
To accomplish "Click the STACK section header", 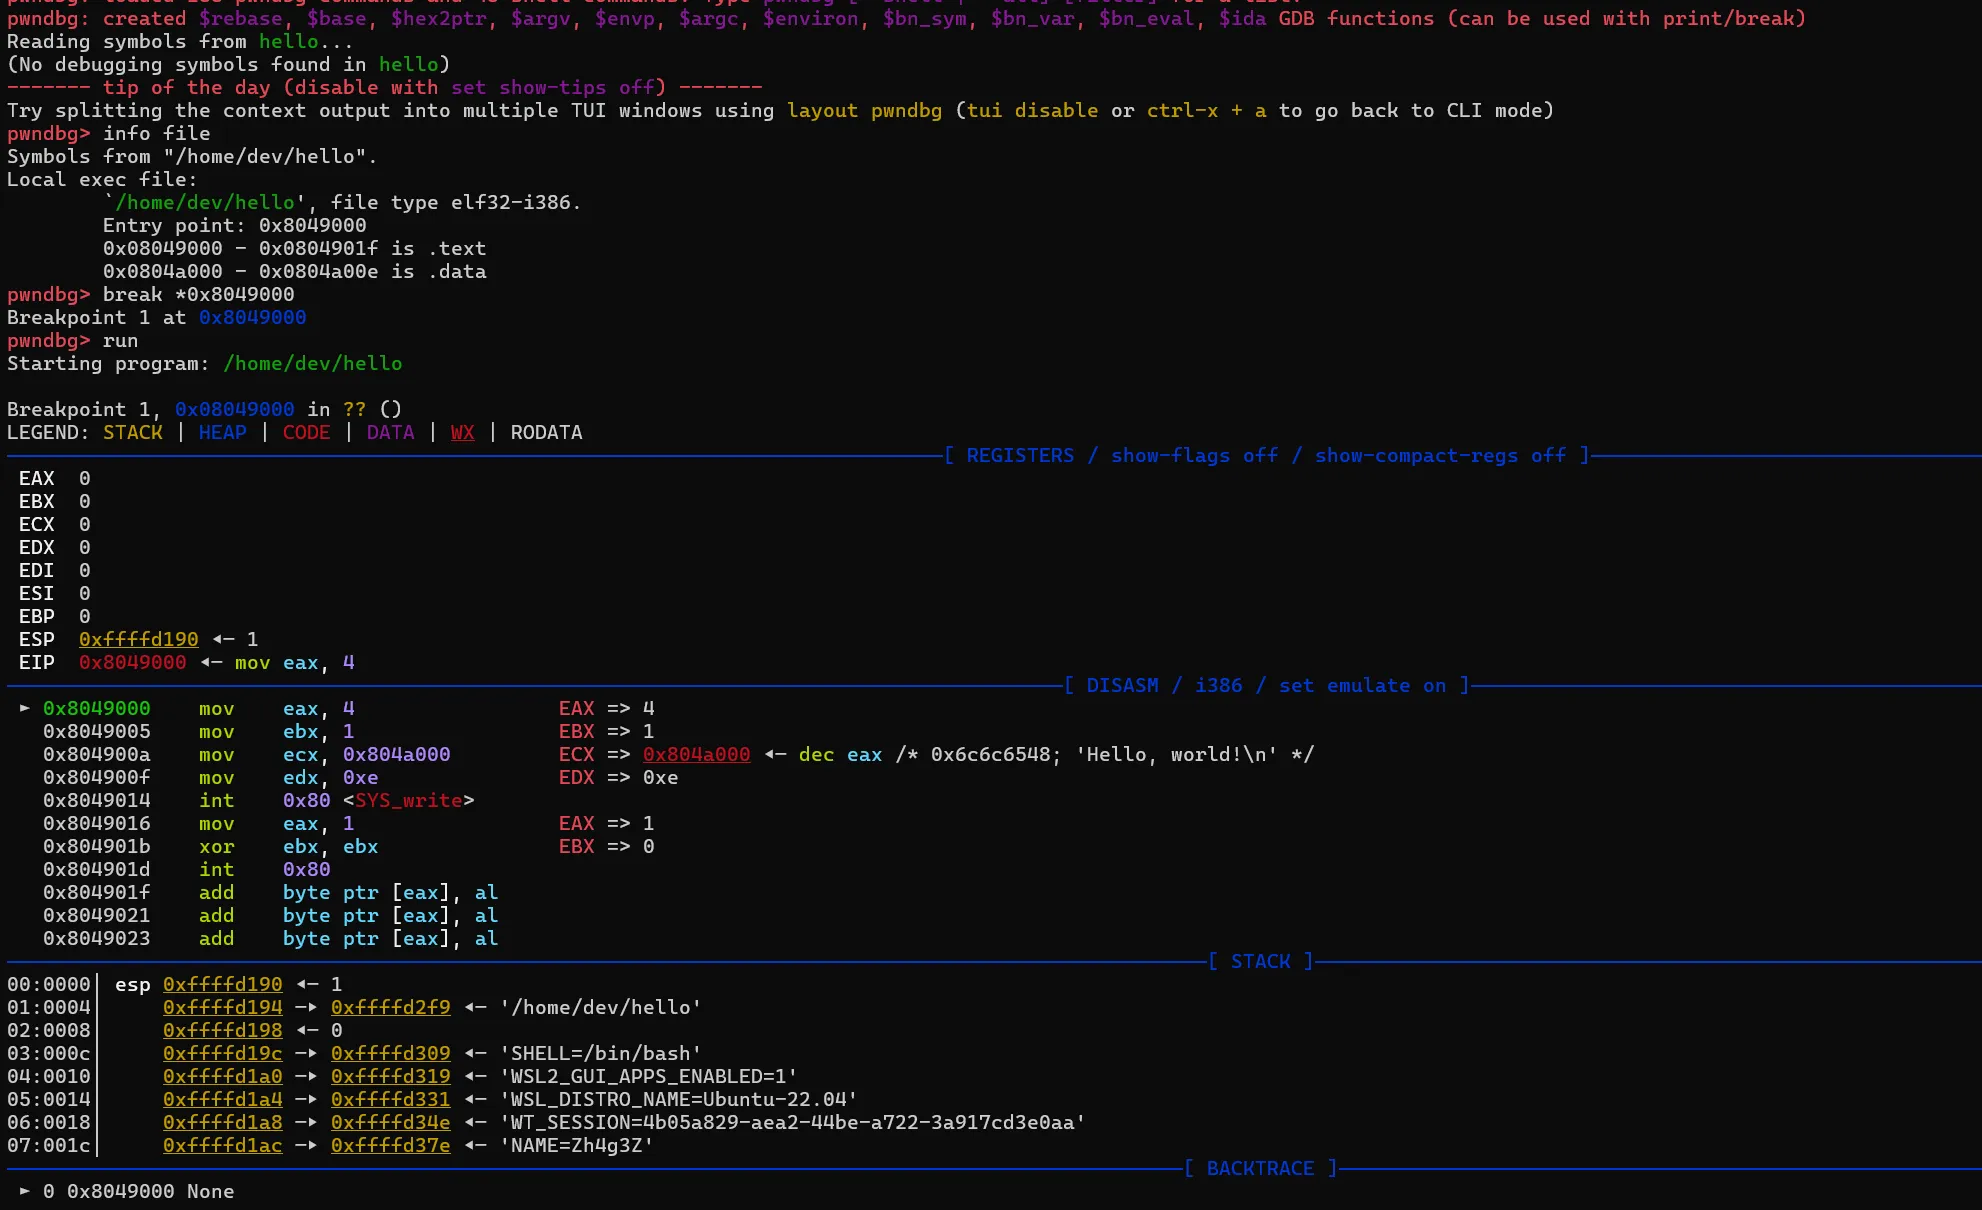I will coord(1260,961).
